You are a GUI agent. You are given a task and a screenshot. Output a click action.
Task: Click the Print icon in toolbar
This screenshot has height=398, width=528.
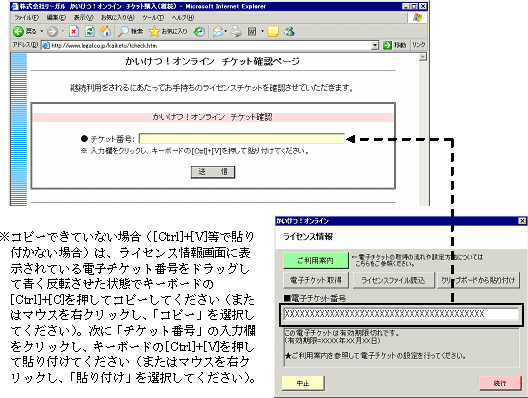pos(237,32)
